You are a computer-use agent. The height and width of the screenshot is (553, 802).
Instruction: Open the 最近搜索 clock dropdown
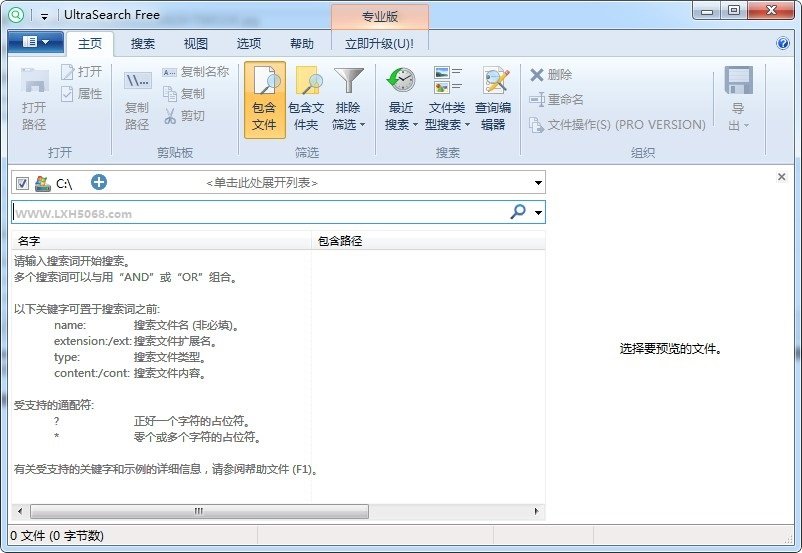pos(401,100)
